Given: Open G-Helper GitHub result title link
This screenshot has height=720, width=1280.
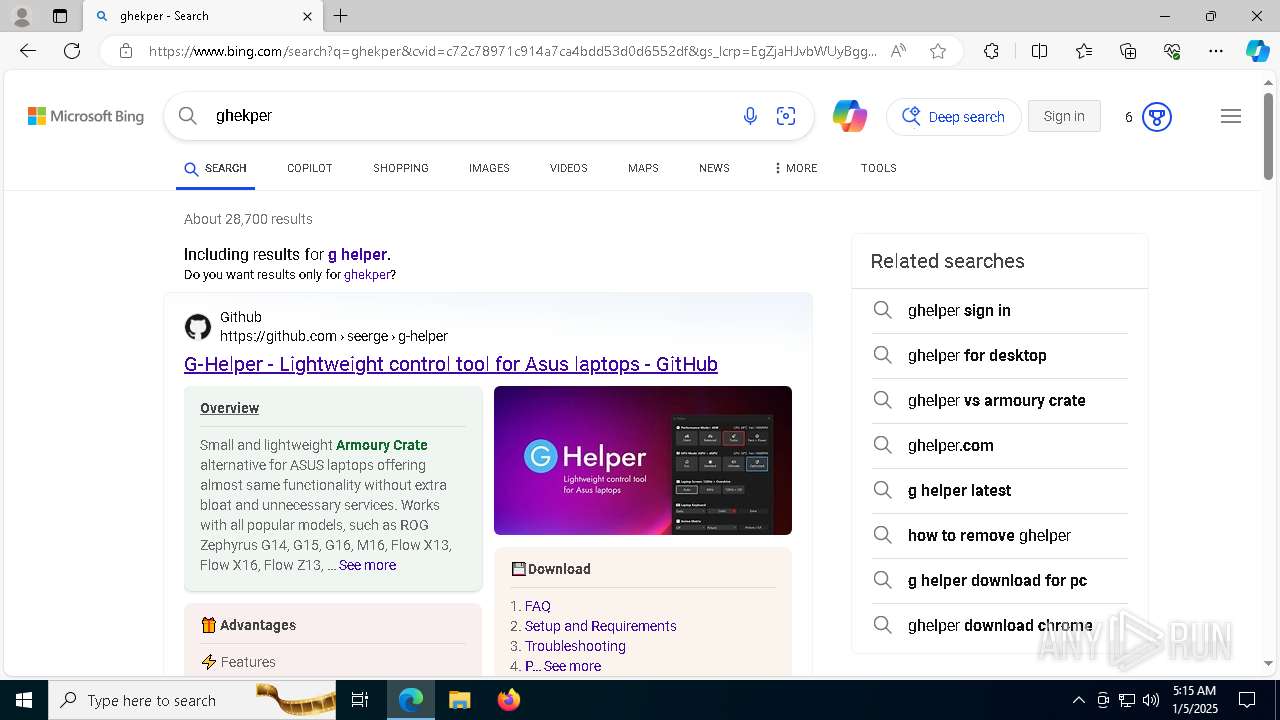Looking at the screenshot, I should pyautogui.click(x=451, y=364).
